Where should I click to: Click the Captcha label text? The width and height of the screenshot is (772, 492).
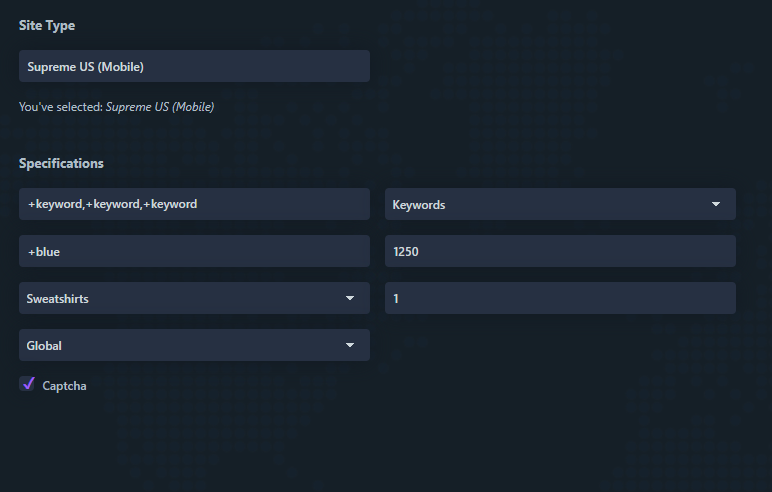(x=64, y=385)
